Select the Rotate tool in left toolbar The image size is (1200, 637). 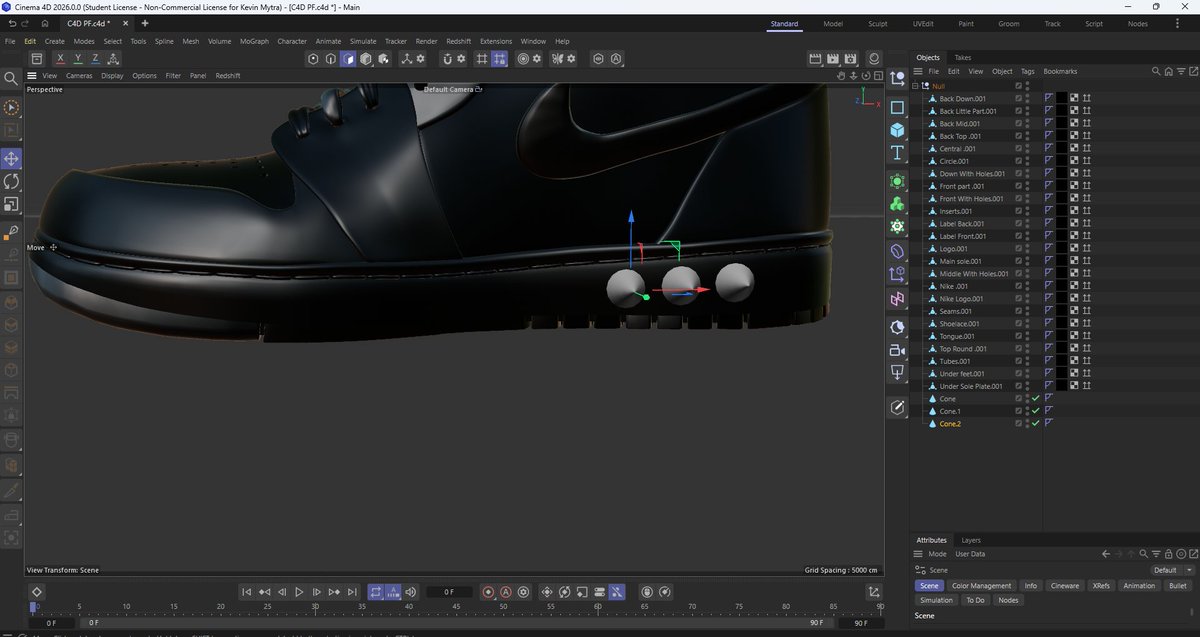click(12, 181)
